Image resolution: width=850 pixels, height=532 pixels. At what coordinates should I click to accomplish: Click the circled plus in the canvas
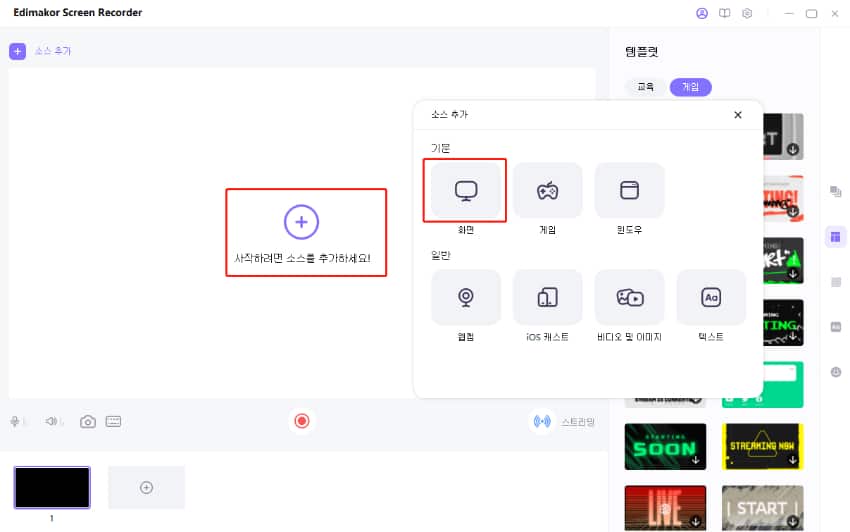(301, 222)
